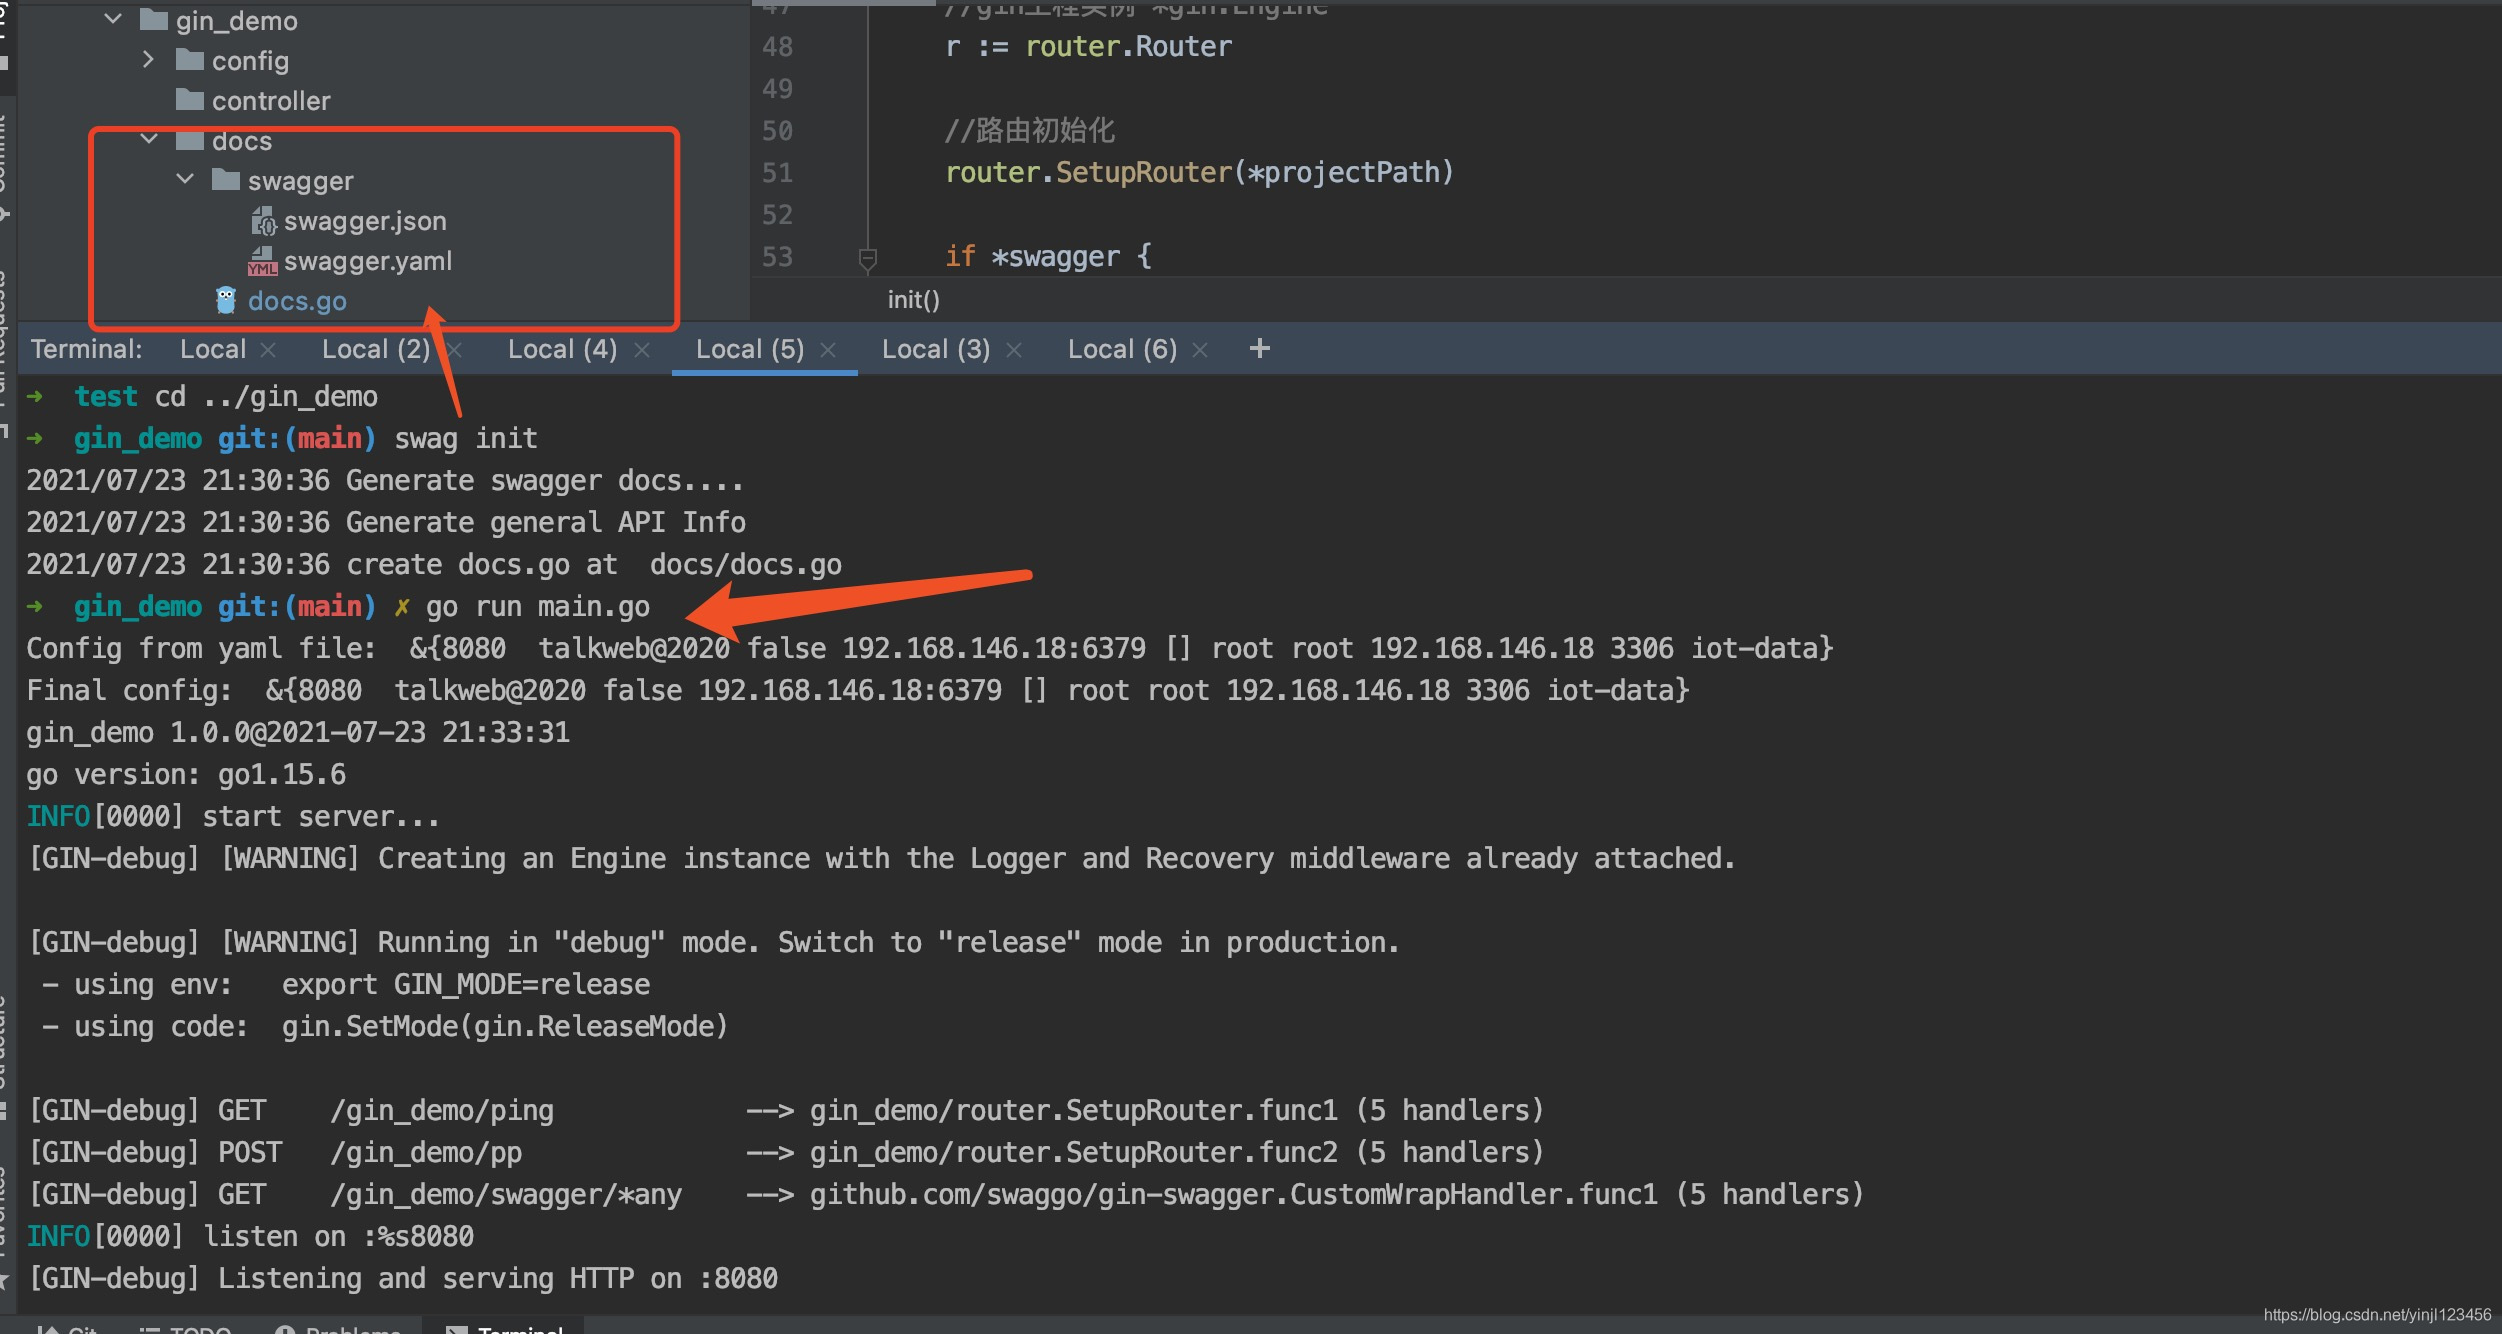Screen dimensions: 2502x1334
Task: Close the Local (3) terminal session
Action: [1014, 350]
